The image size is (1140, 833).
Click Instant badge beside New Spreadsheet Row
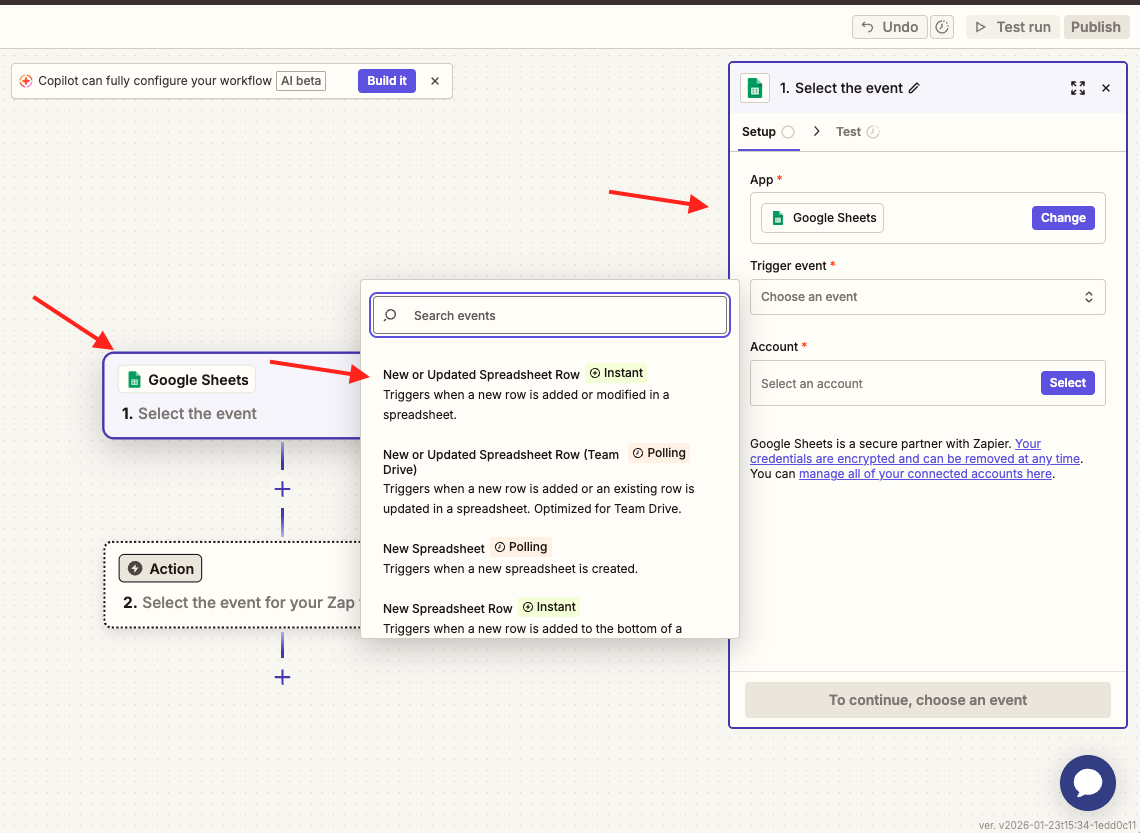click(x=549, y=607)
